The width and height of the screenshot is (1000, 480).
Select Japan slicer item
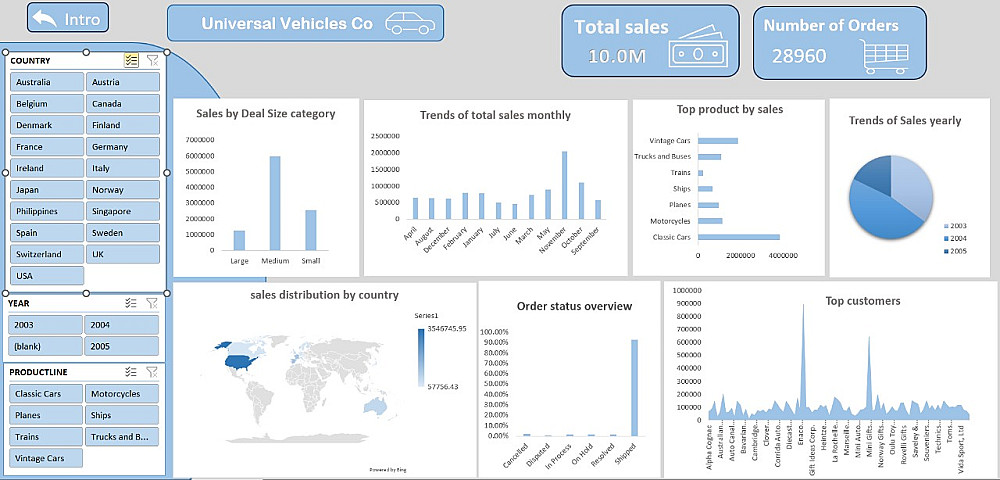[47, 190]
